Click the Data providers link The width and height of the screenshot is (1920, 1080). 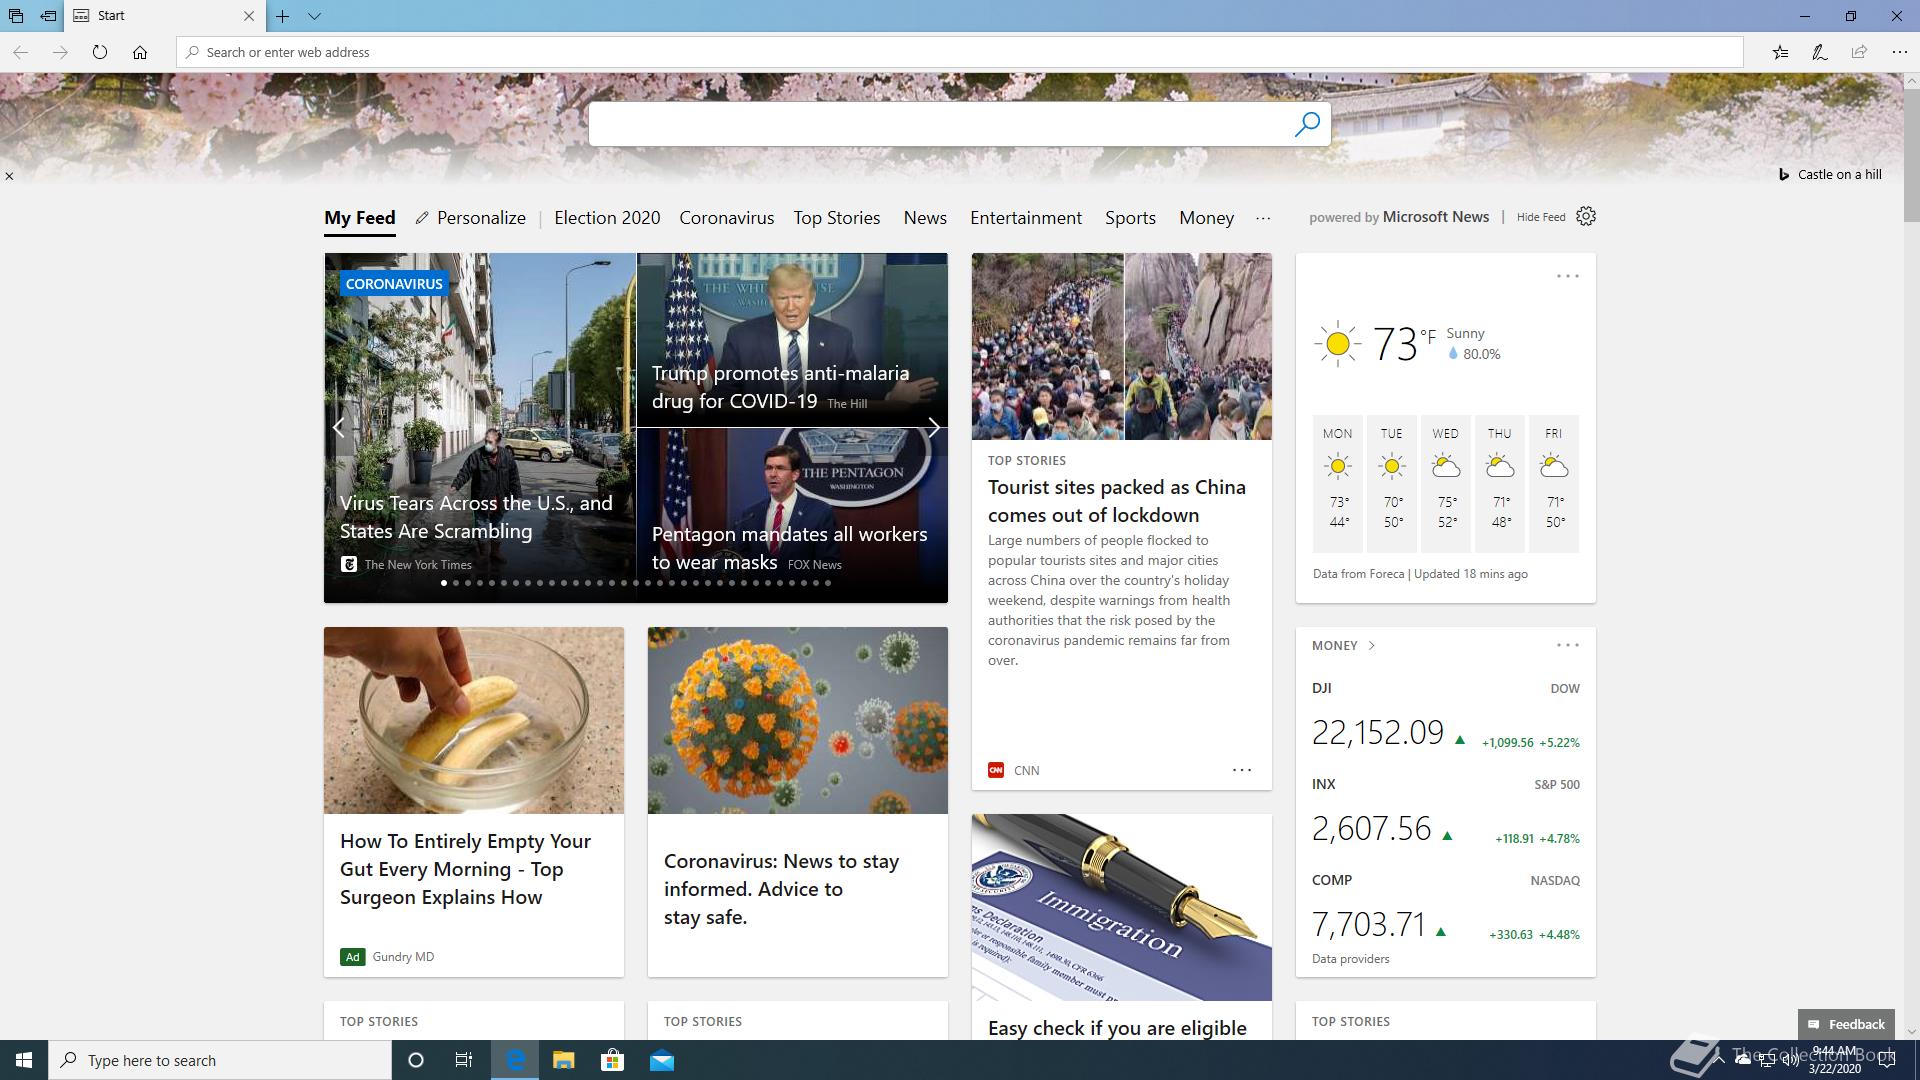(x=1351, y=959)
